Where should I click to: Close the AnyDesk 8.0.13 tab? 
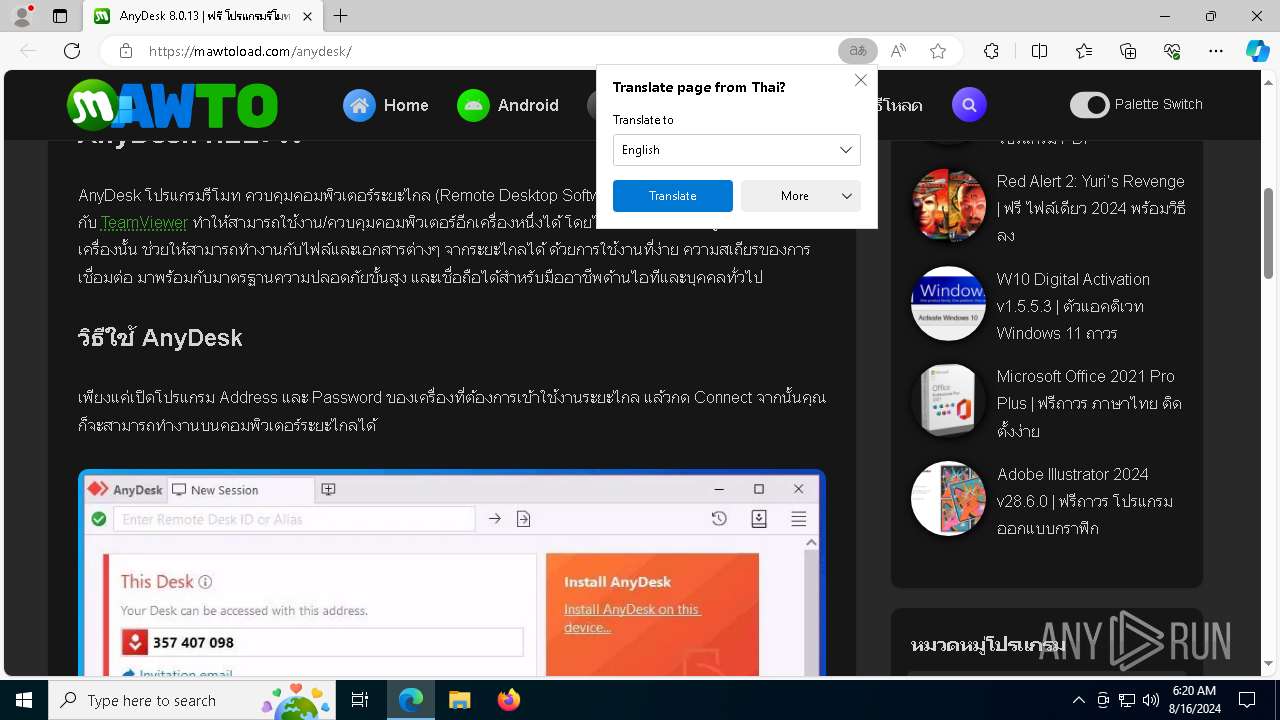click(x=307, y=16)
